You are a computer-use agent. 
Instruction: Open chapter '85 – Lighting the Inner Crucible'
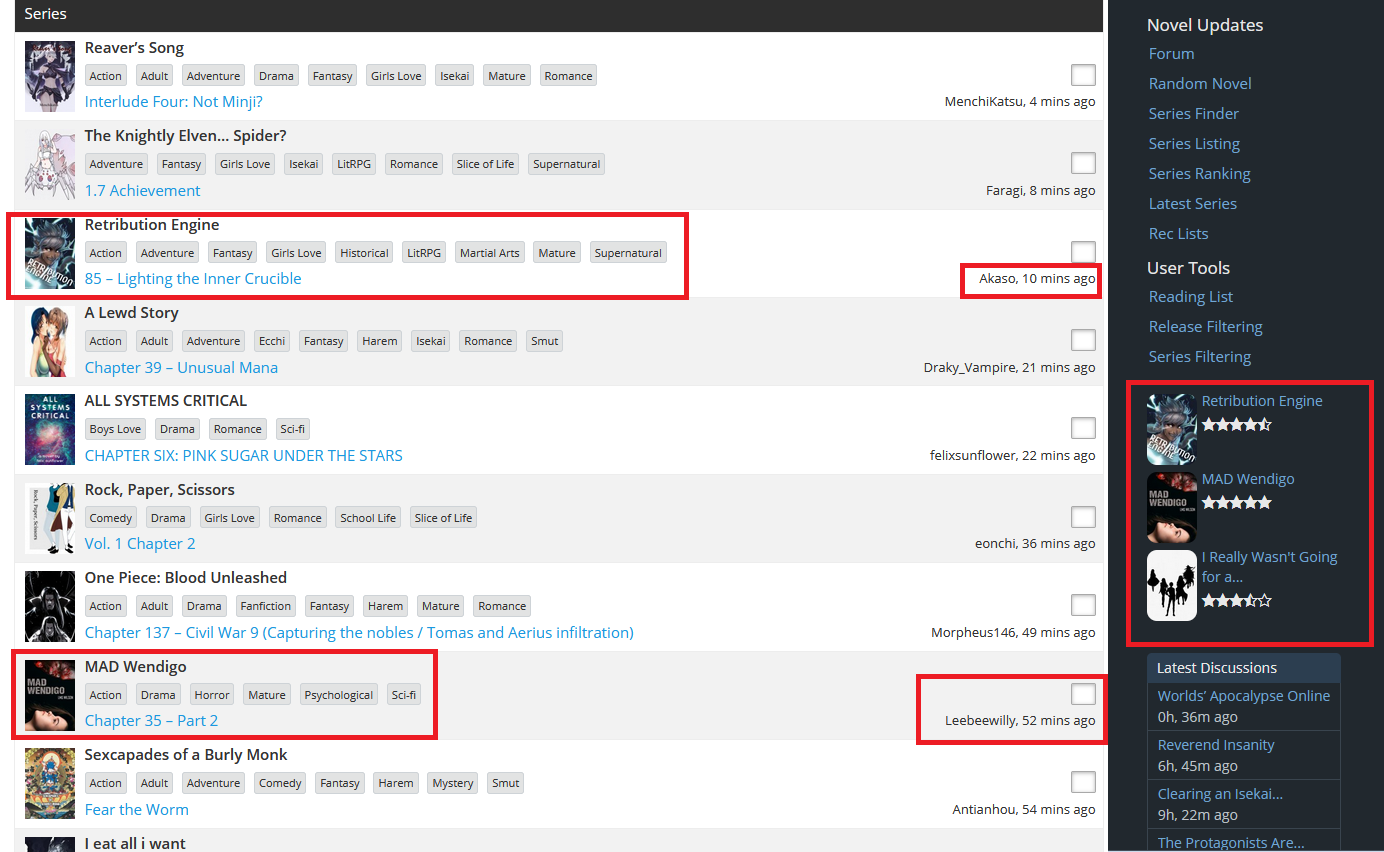193,279
